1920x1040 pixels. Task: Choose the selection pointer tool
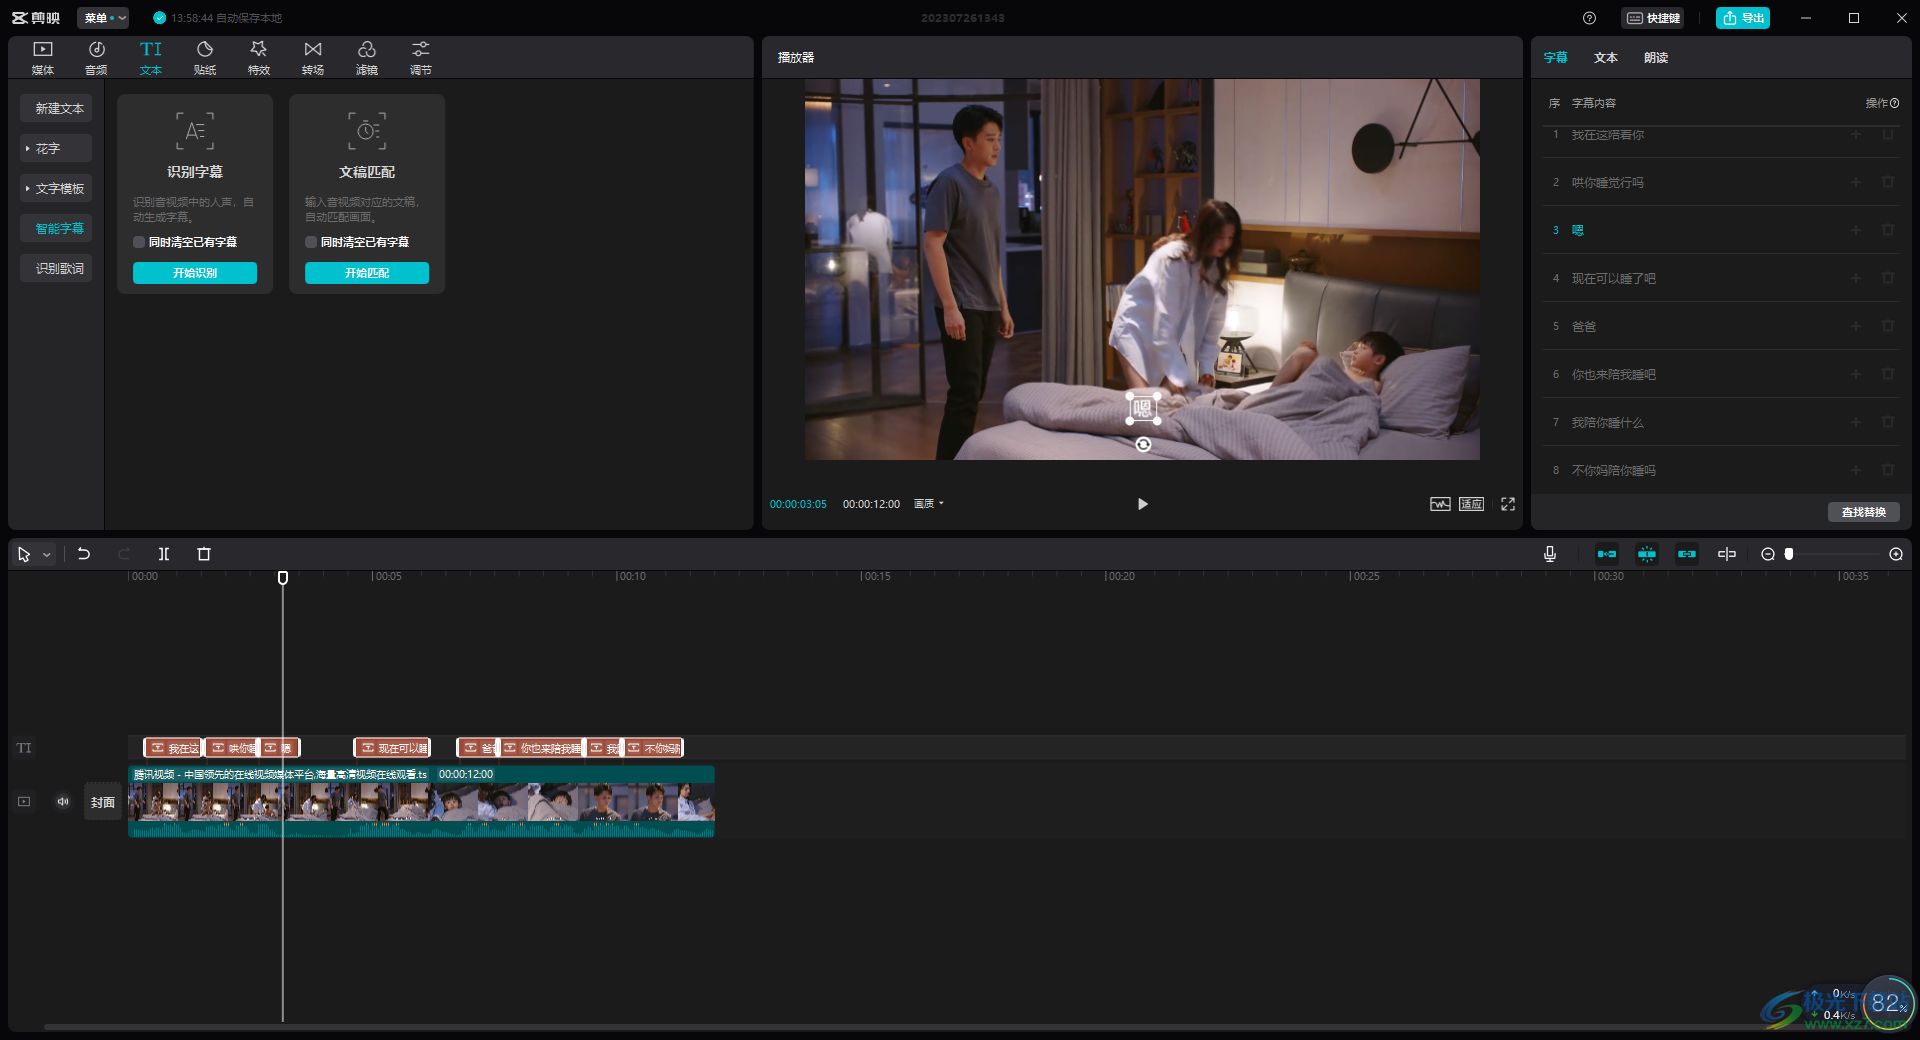[24, 554]
